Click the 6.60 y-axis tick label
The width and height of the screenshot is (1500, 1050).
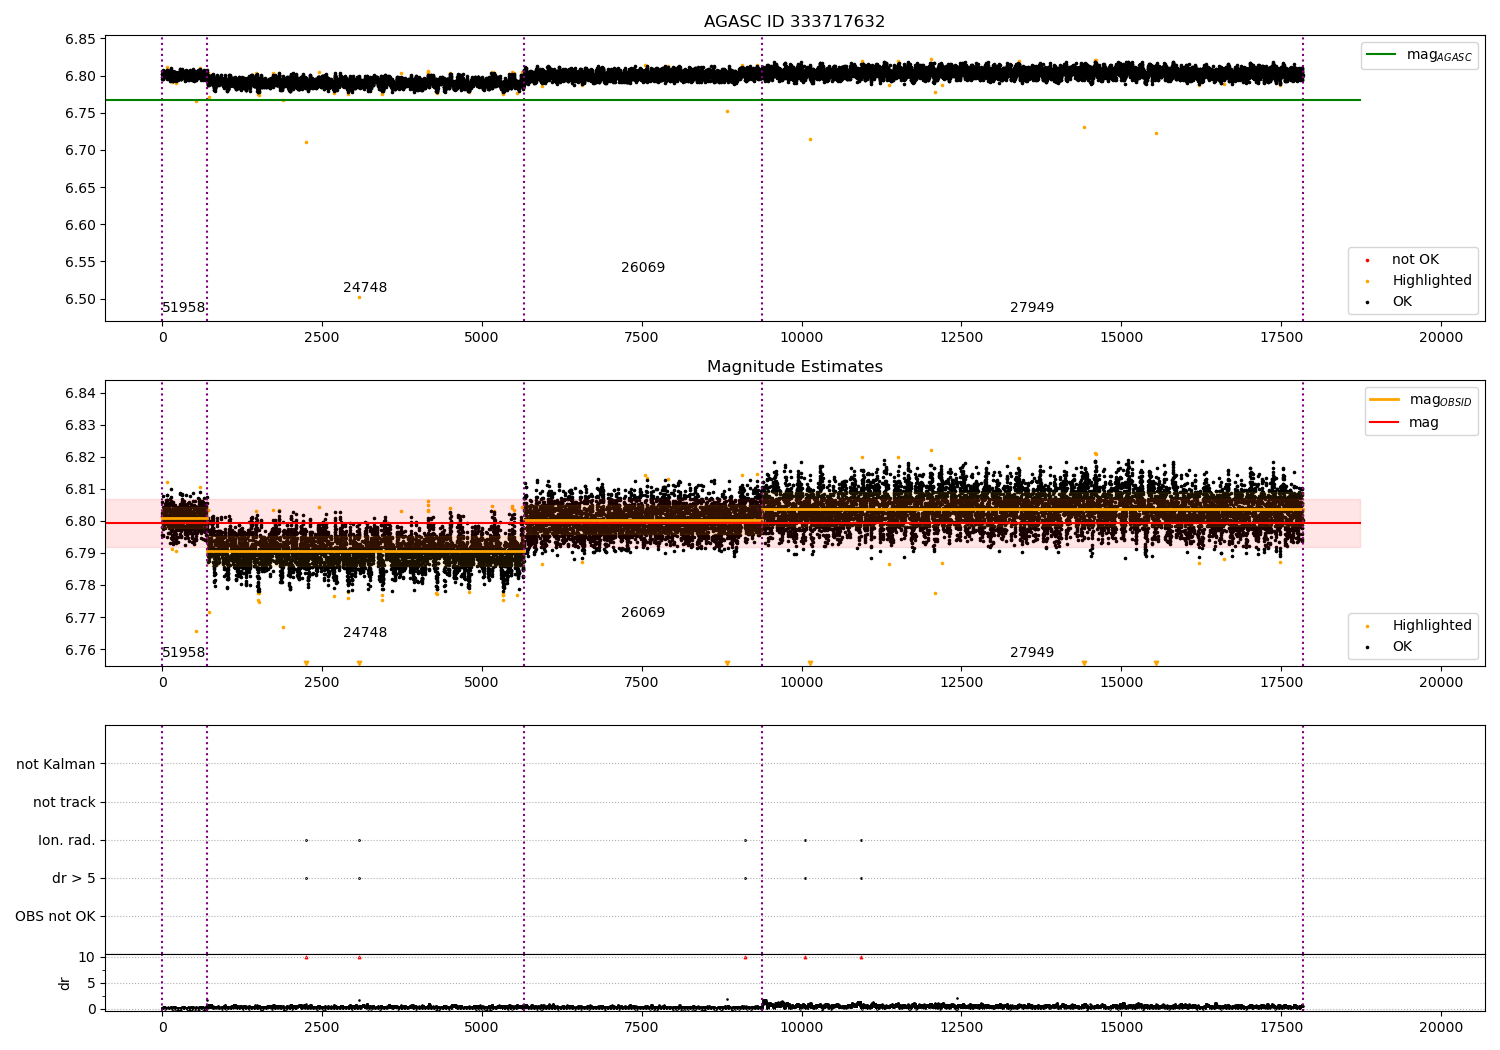pos(81,226)
